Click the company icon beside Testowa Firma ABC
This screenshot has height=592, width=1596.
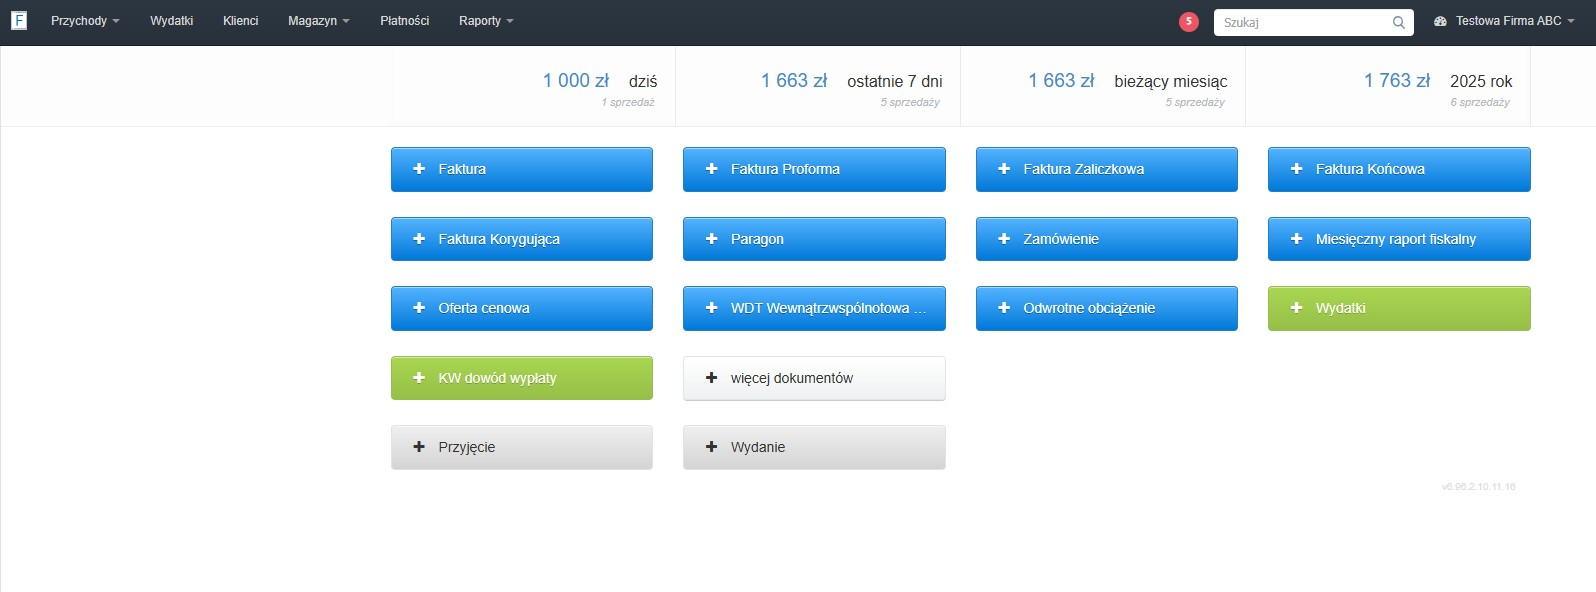tap(1440, 21)
